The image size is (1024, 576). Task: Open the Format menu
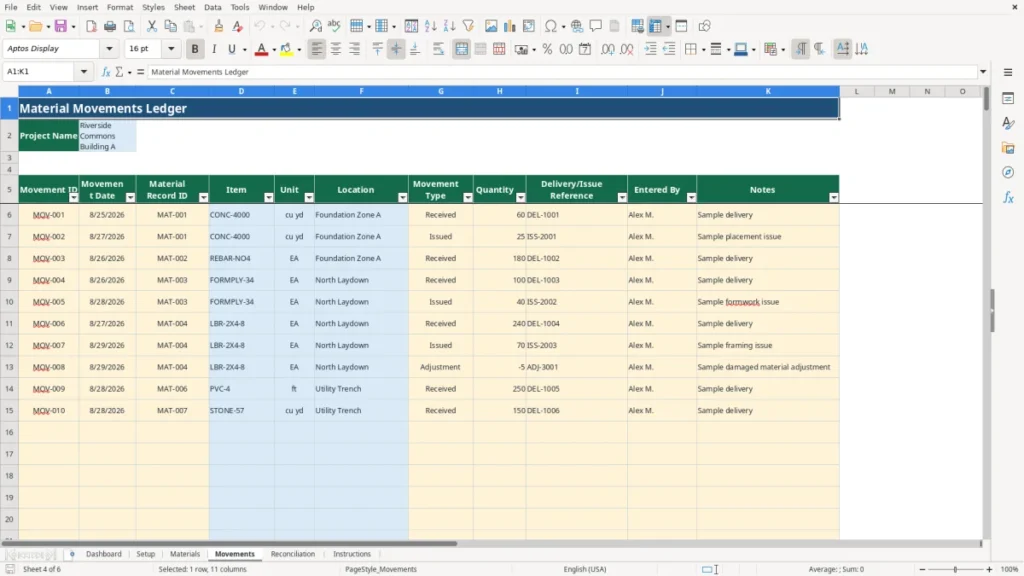click(x=120, y=7)
